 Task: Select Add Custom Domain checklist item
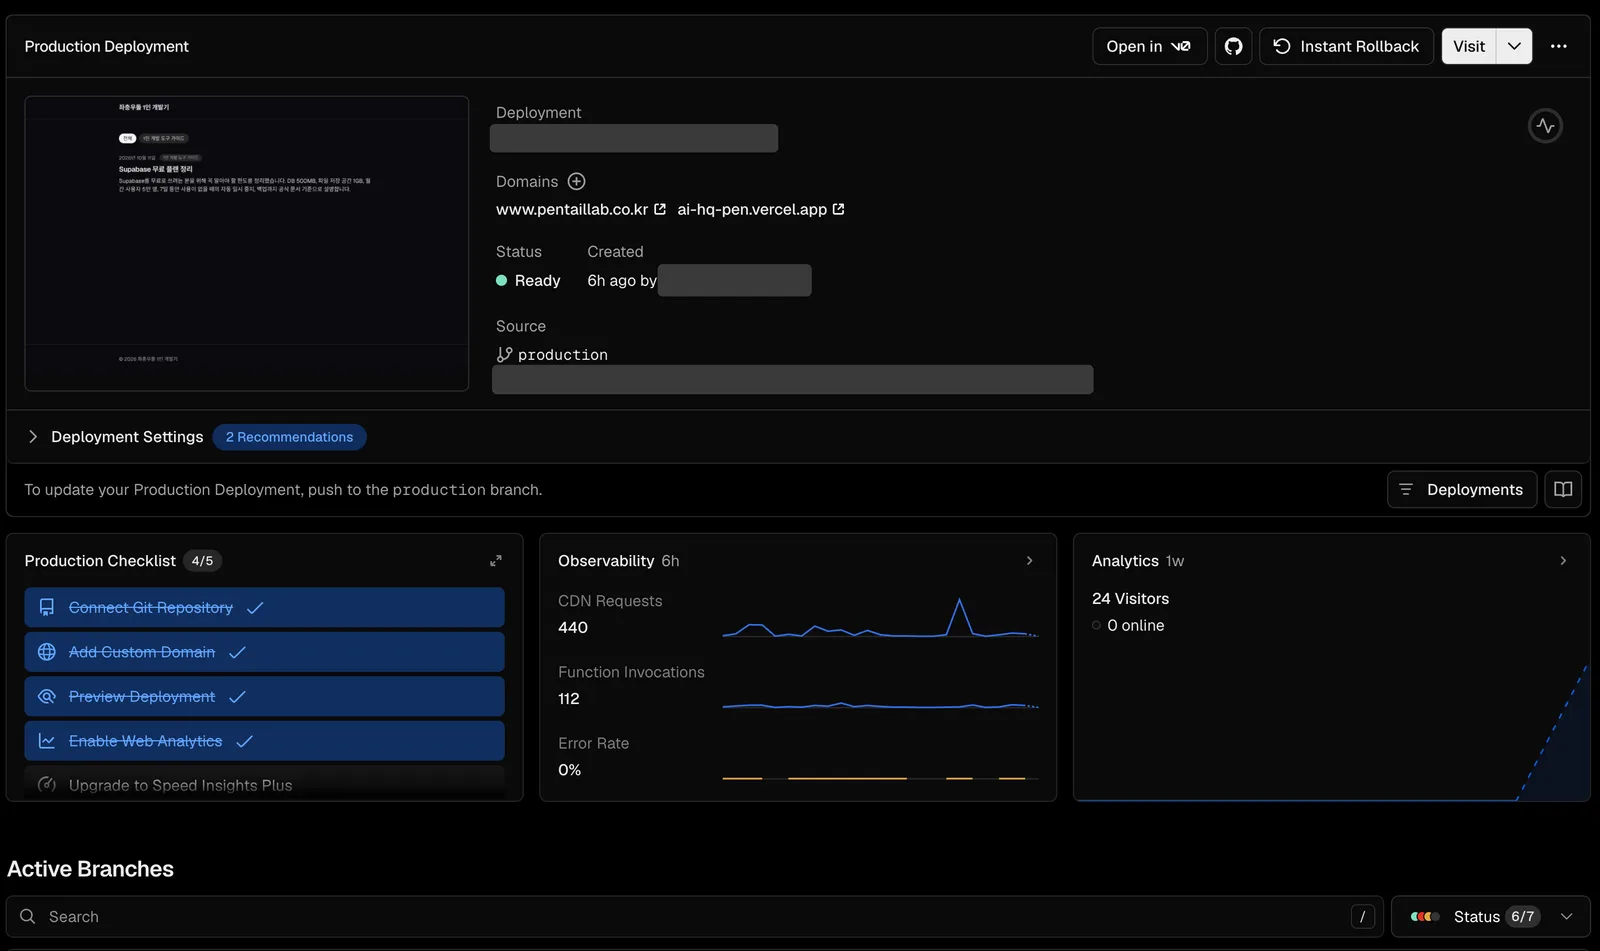264,652
